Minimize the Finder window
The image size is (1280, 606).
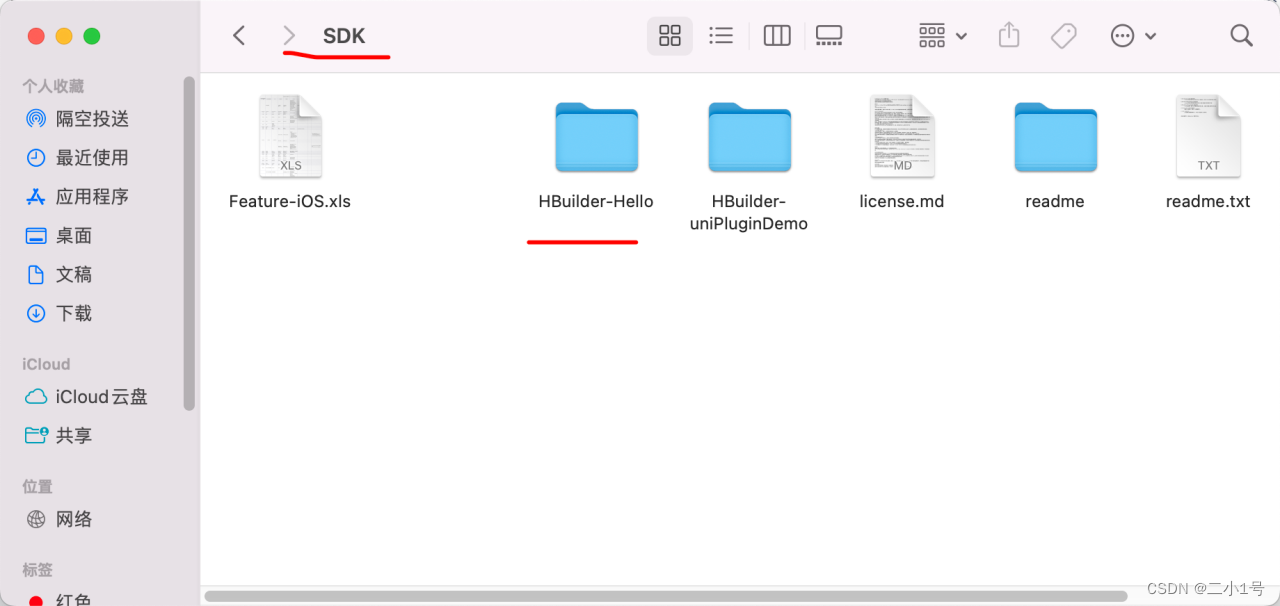tap(64, 36)
